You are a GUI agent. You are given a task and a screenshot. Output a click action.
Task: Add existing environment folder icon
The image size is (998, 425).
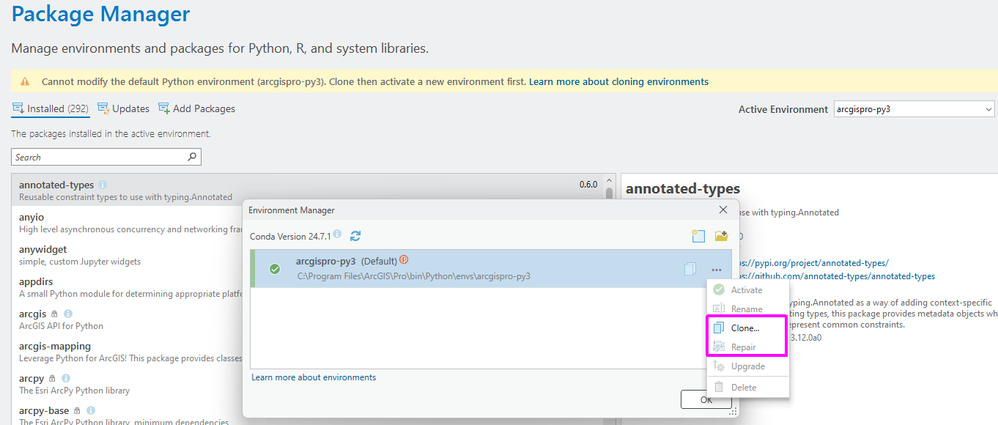click(721, 236)
